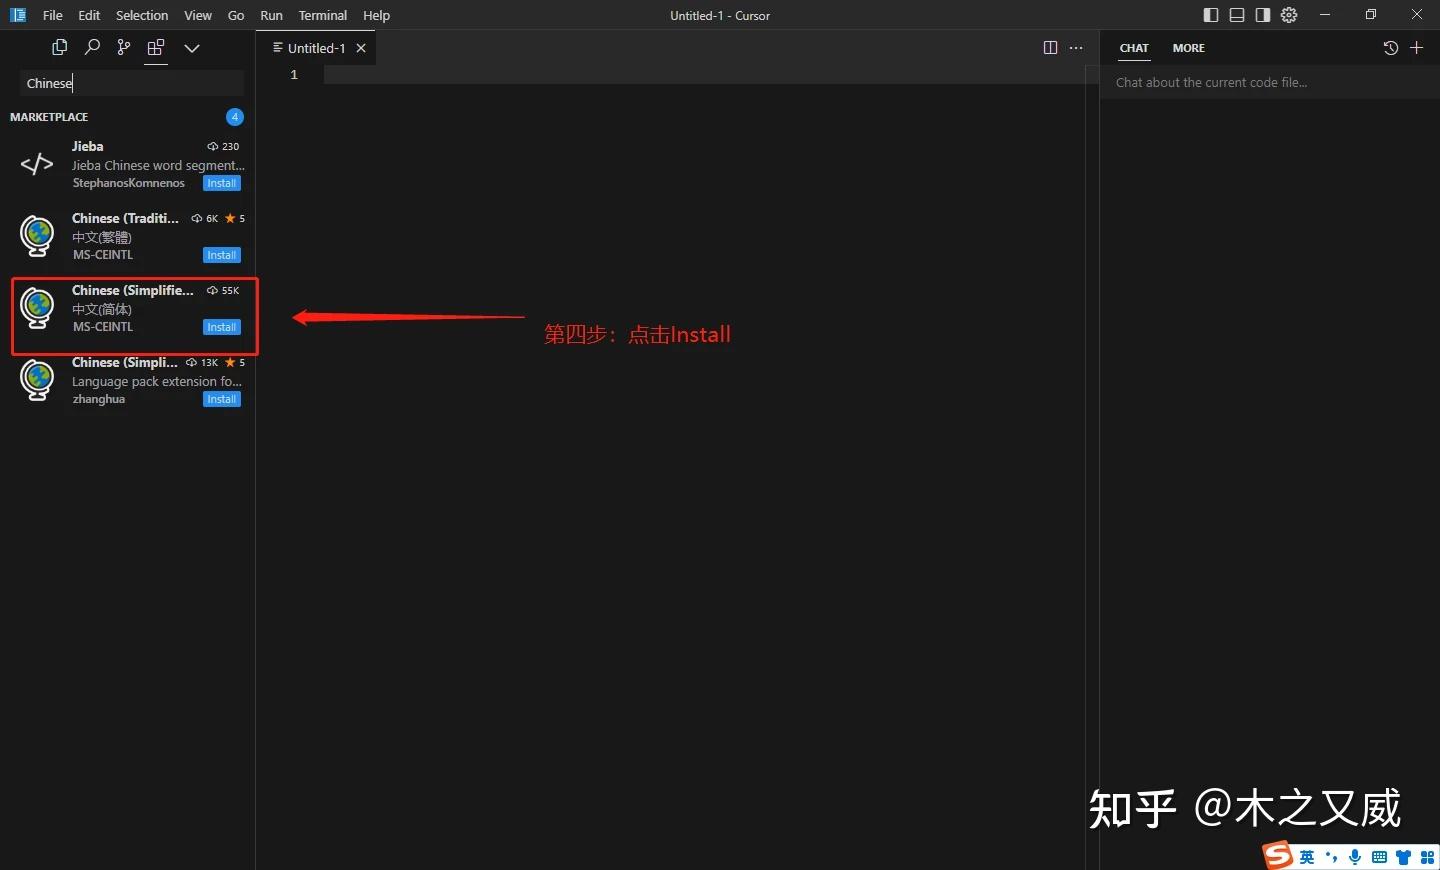Switch to the MORE tab
The width and height of the screenshot is (1440, 870).
point(1189,48)
